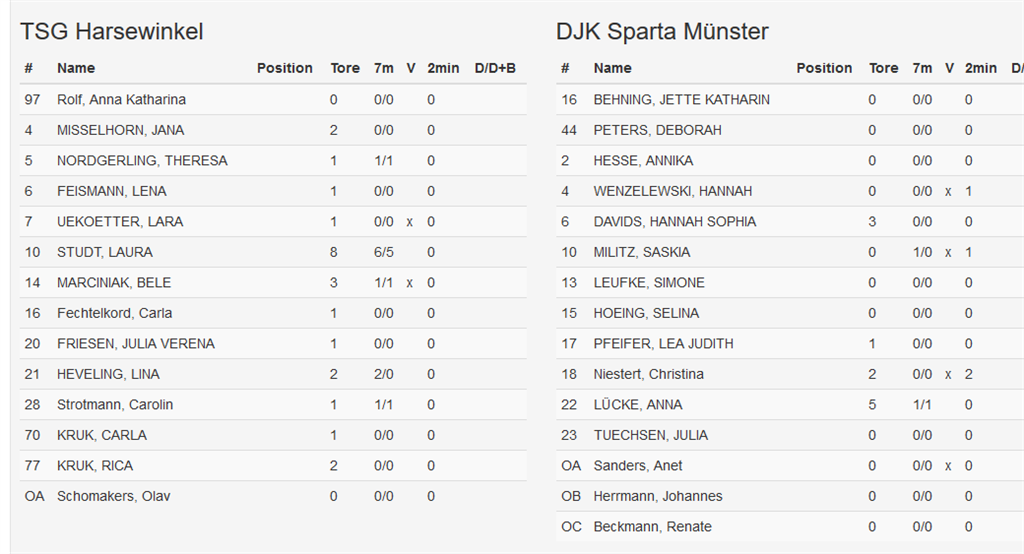Click on Schomakers, Olav official row
Screen dimensions: 1024x554
point(113,496)
